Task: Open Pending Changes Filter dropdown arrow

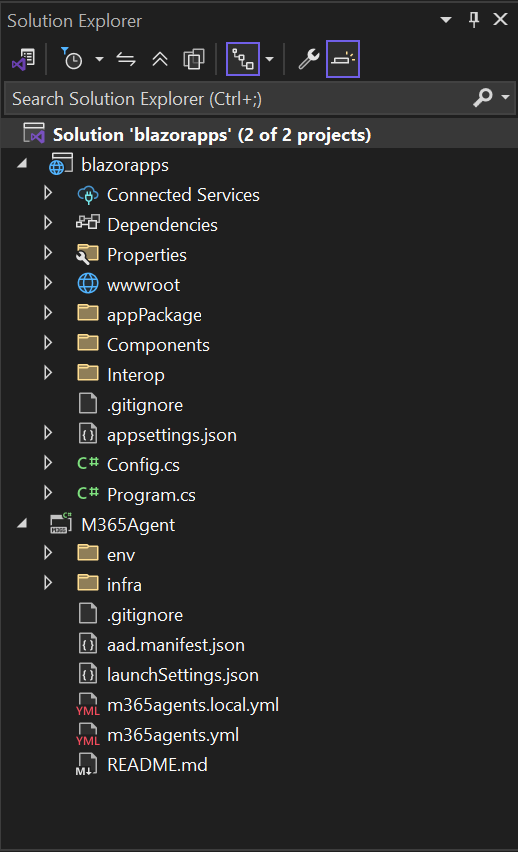Action: [x=99, y=59]
